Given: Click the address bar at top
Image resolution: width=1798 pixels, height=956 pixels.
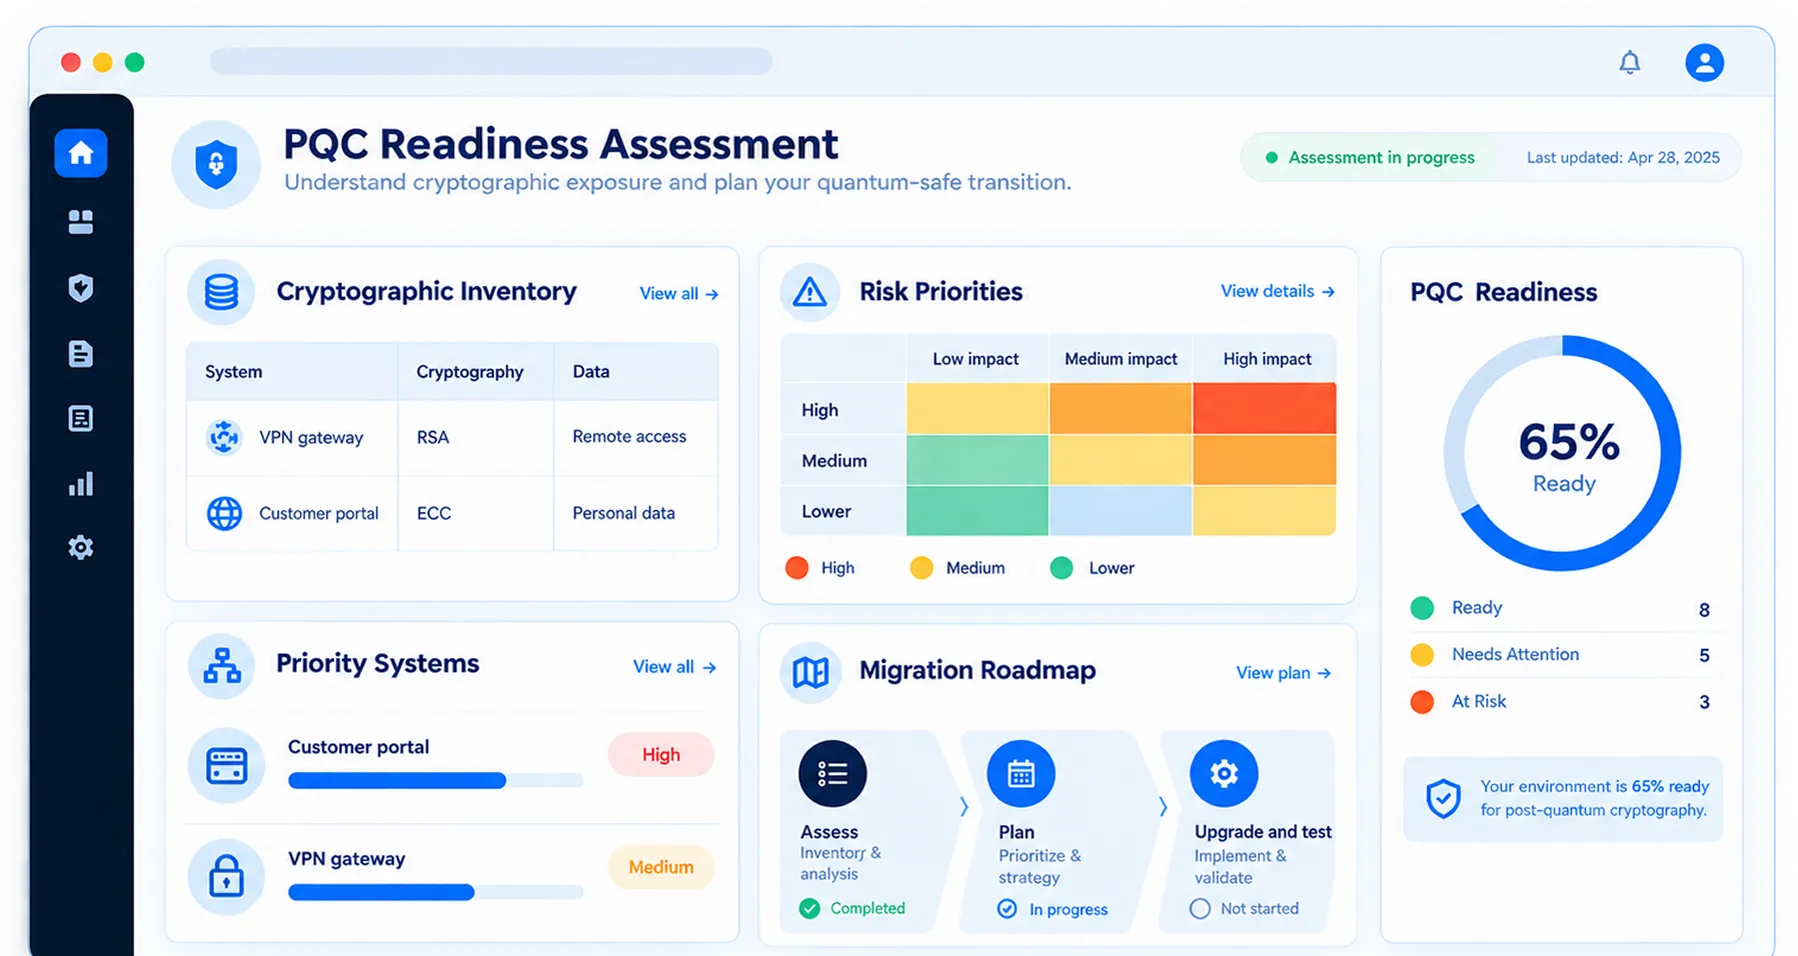Looking at the screenshot, I should 491,62.
